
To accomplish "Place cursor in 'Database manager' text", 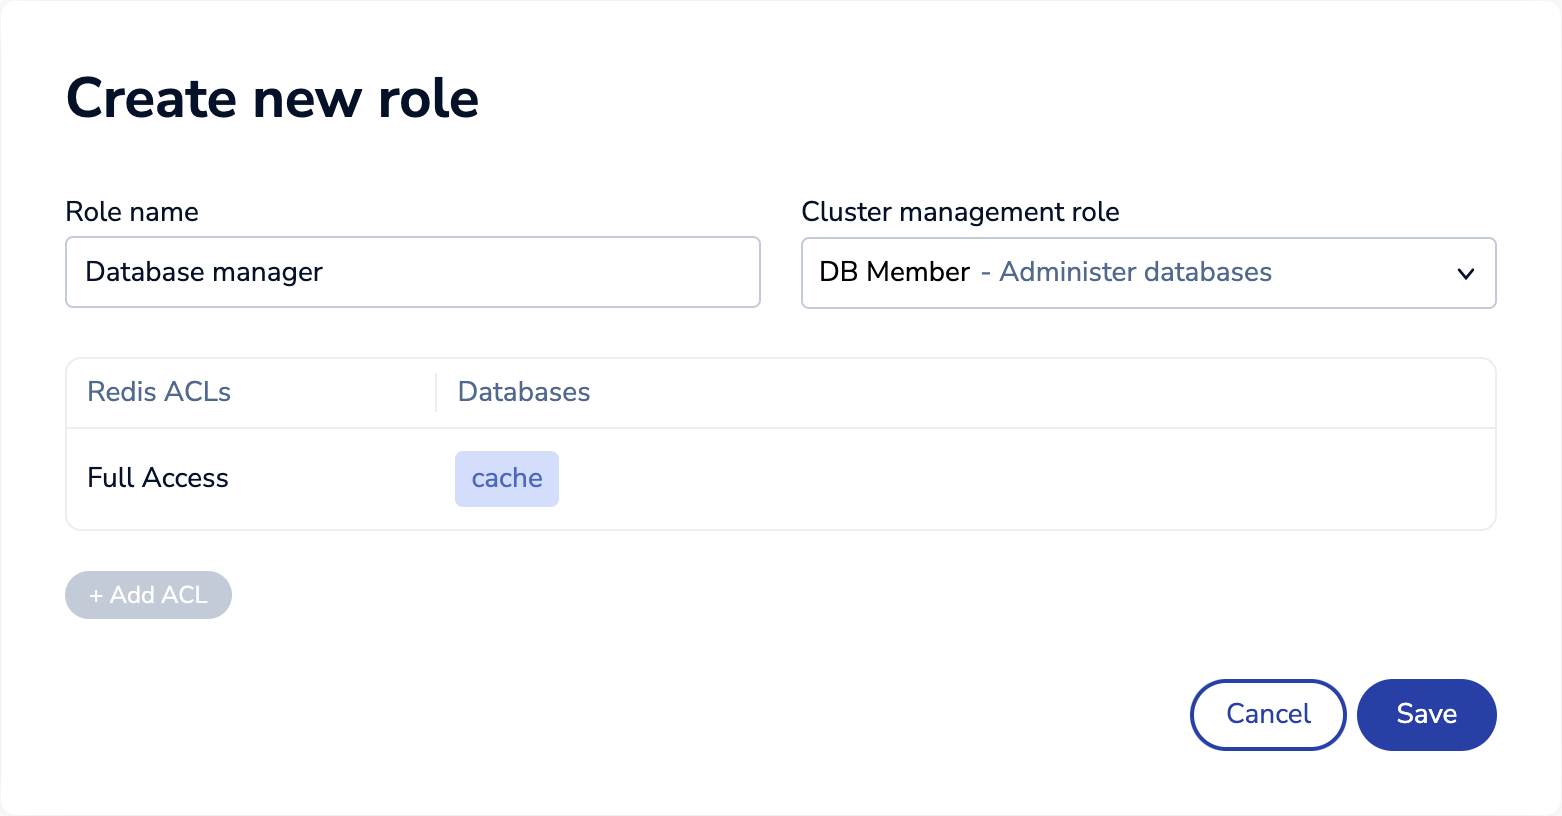I will [x=204, y=272].
